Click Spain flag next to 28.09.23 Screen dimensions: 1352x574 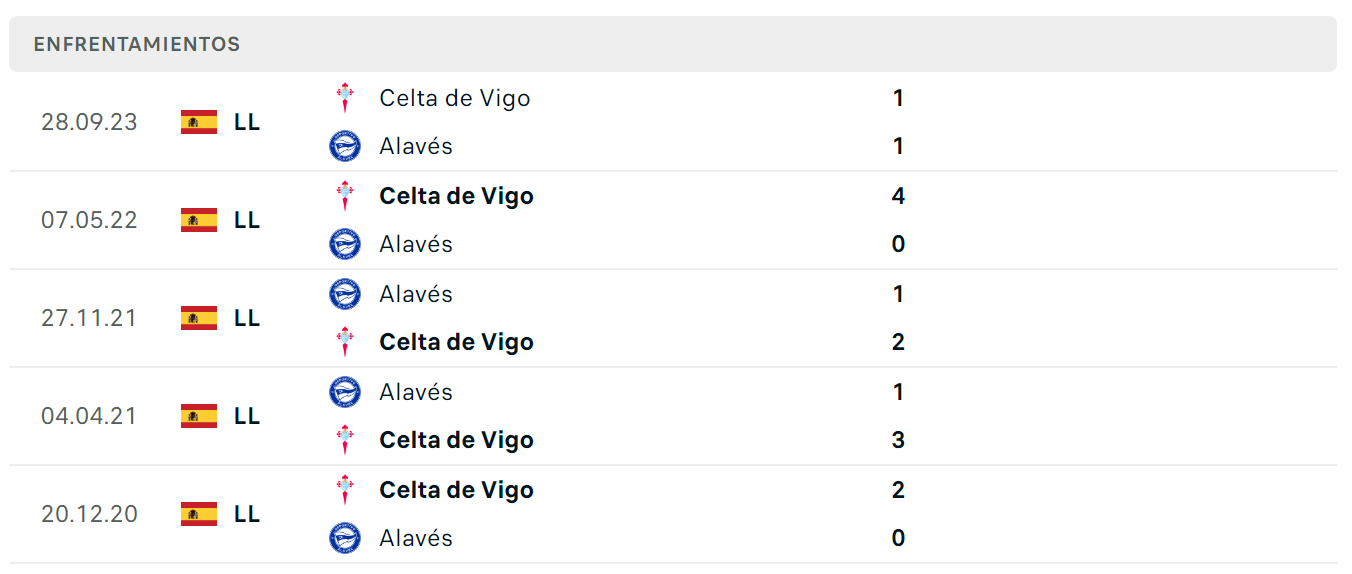pyautogui.click(x=199, y=122)
